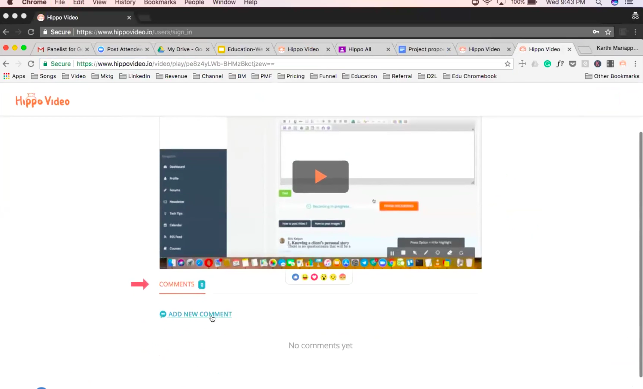Close the My Drive tab
Image resolution: width=643 pixels, height=389 pixels.
(207, 49)
